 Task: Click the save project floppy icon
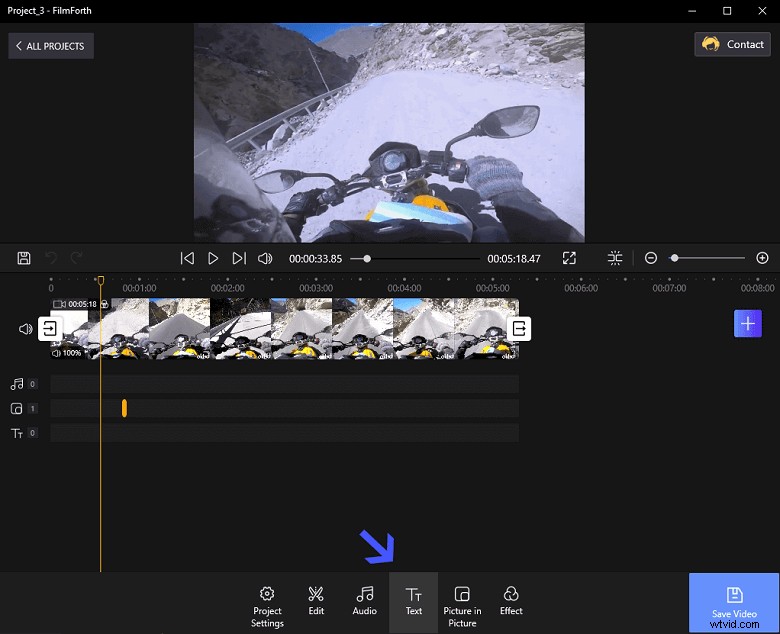pyautogui.click(x=24, y=258)
